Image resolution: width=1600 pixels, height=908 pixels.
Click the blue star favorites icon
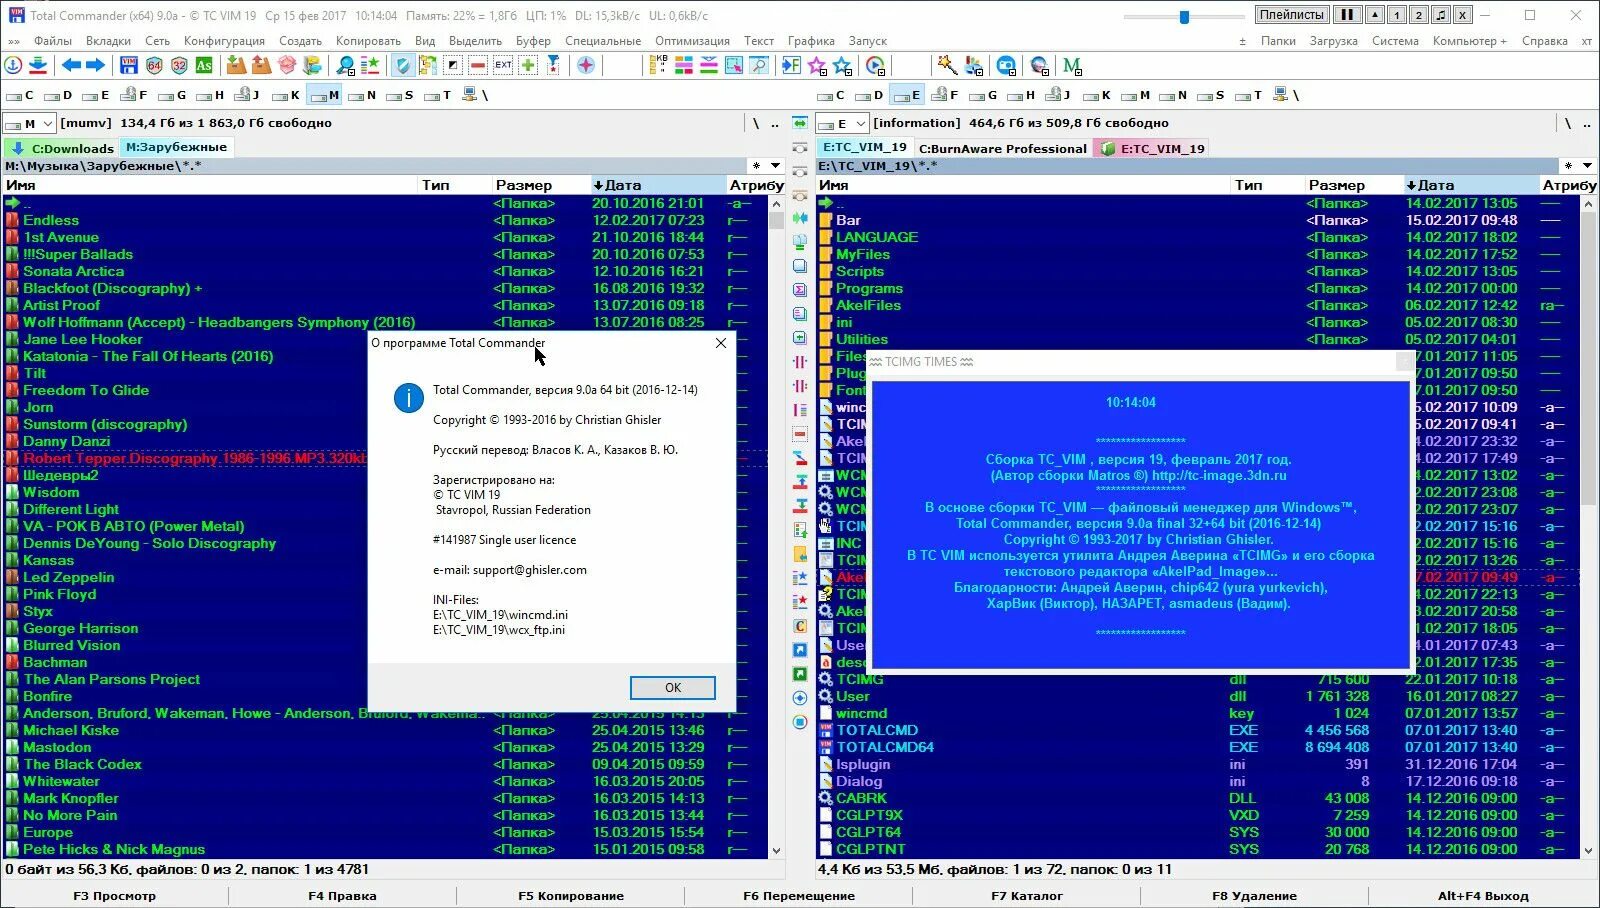(x=842, y=65)
